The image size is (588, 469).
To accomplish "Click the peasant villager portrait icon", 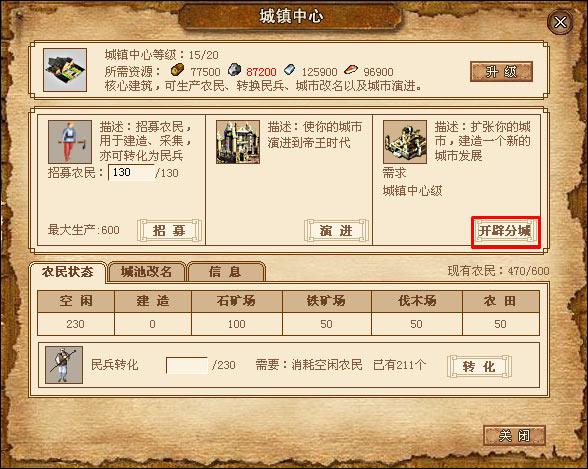I will [x=70, y=142].
